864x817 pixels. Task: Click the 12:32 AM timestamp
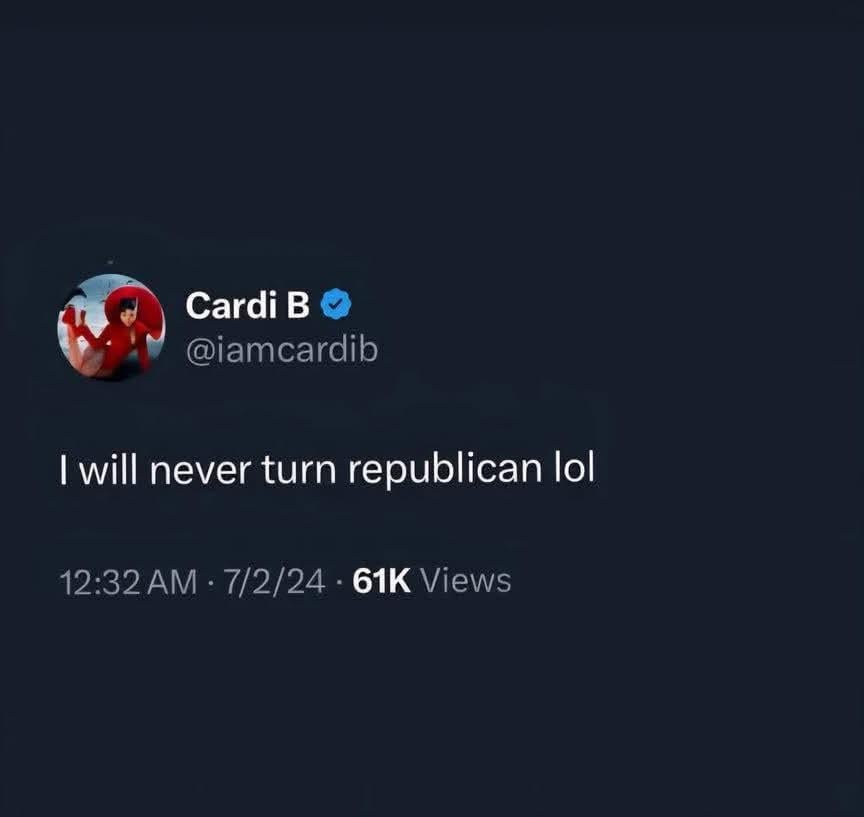(x=128, y=582)
